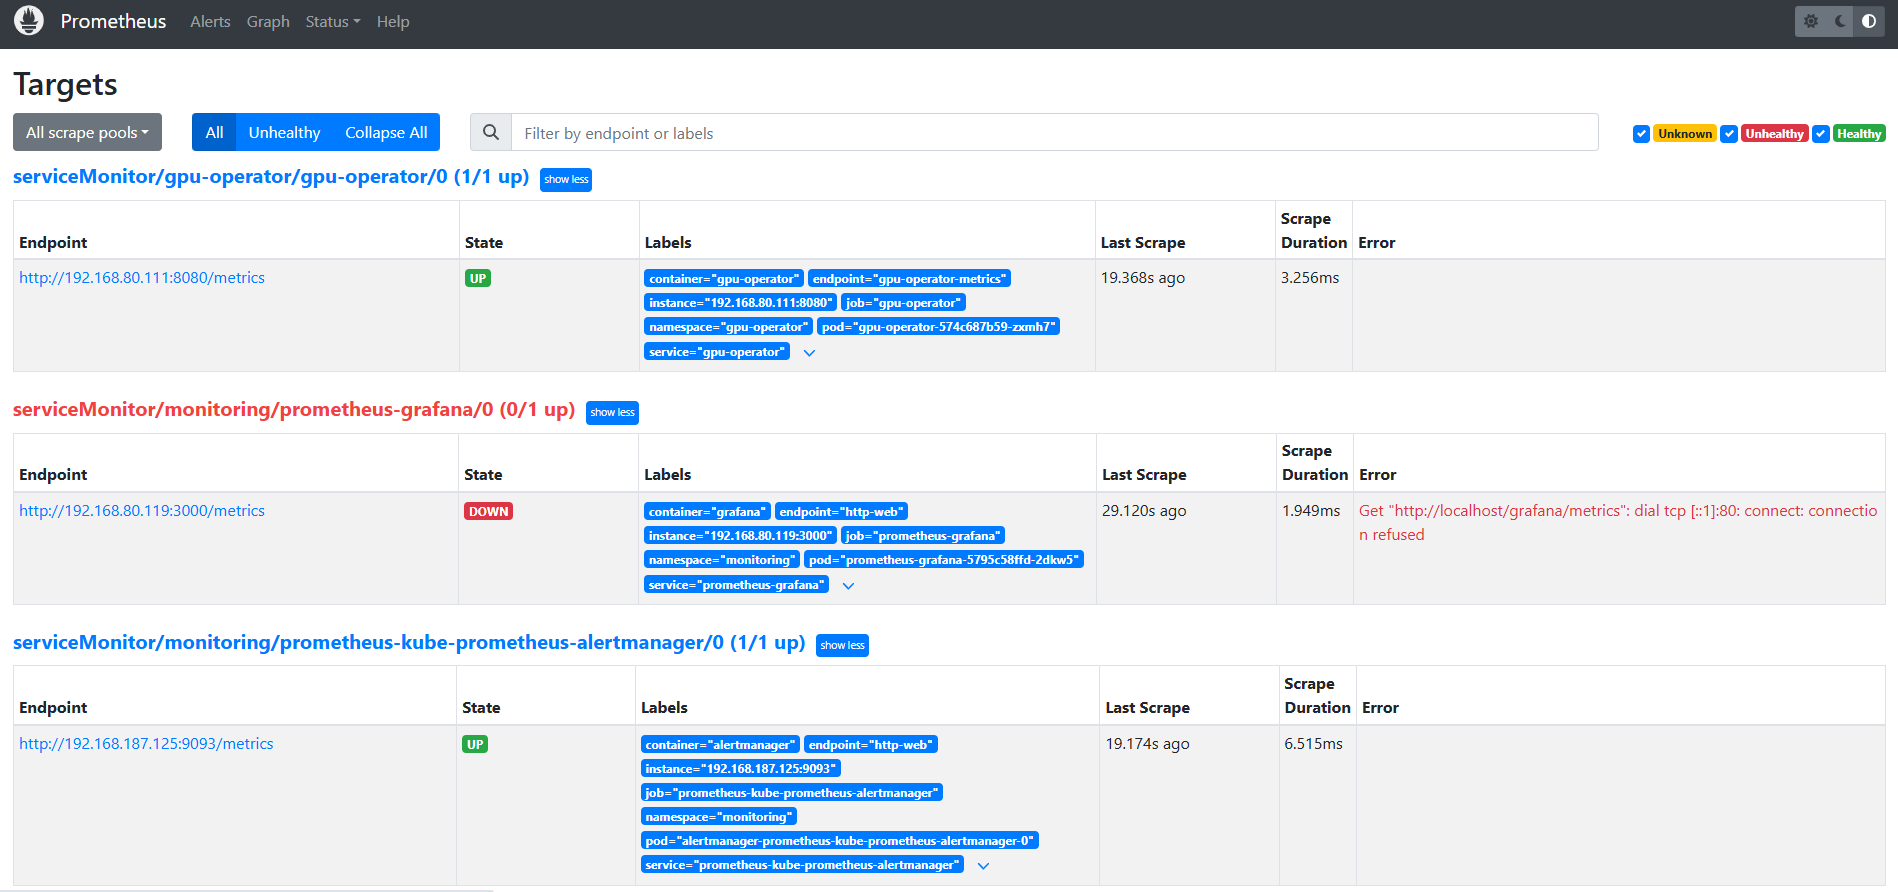Collapse alertmanager pool with show less

click(842, 645)
